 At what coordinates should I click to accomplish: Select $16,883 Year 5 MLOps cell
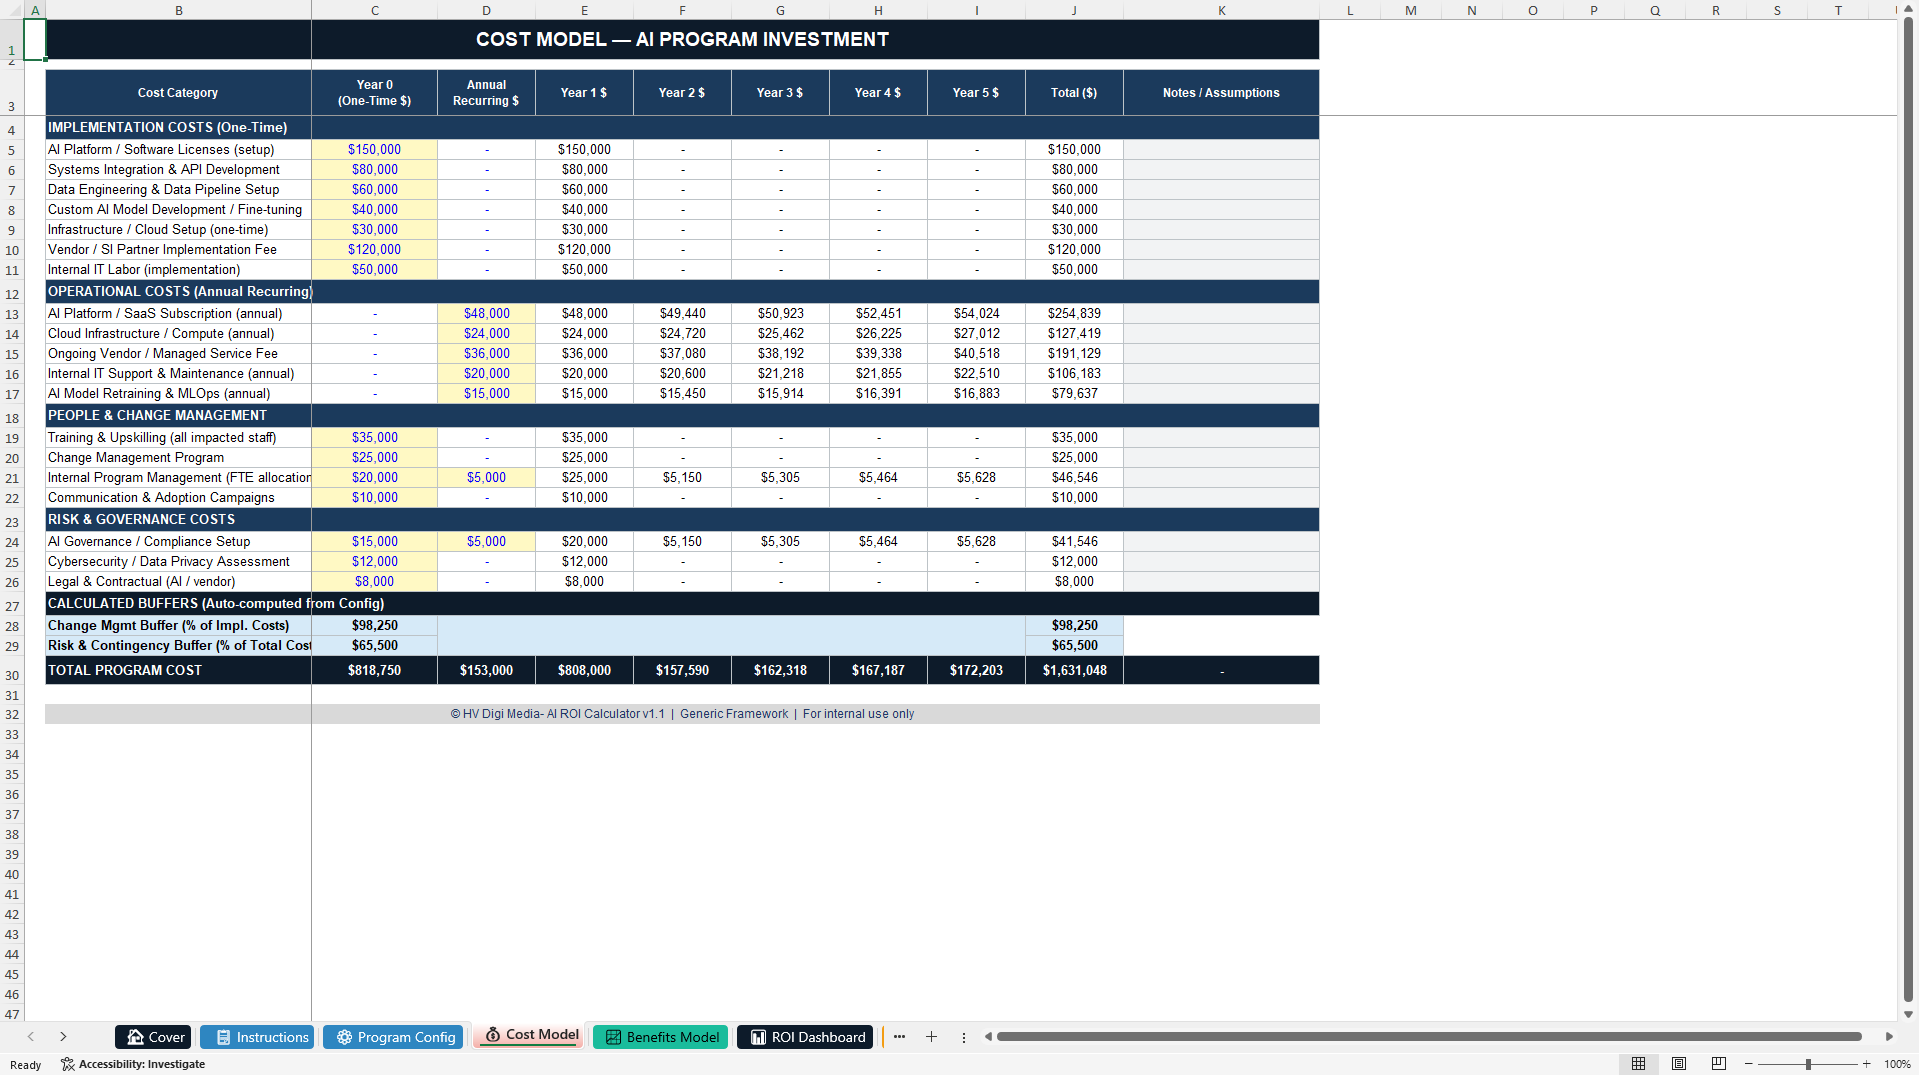[x=976, y=394]
